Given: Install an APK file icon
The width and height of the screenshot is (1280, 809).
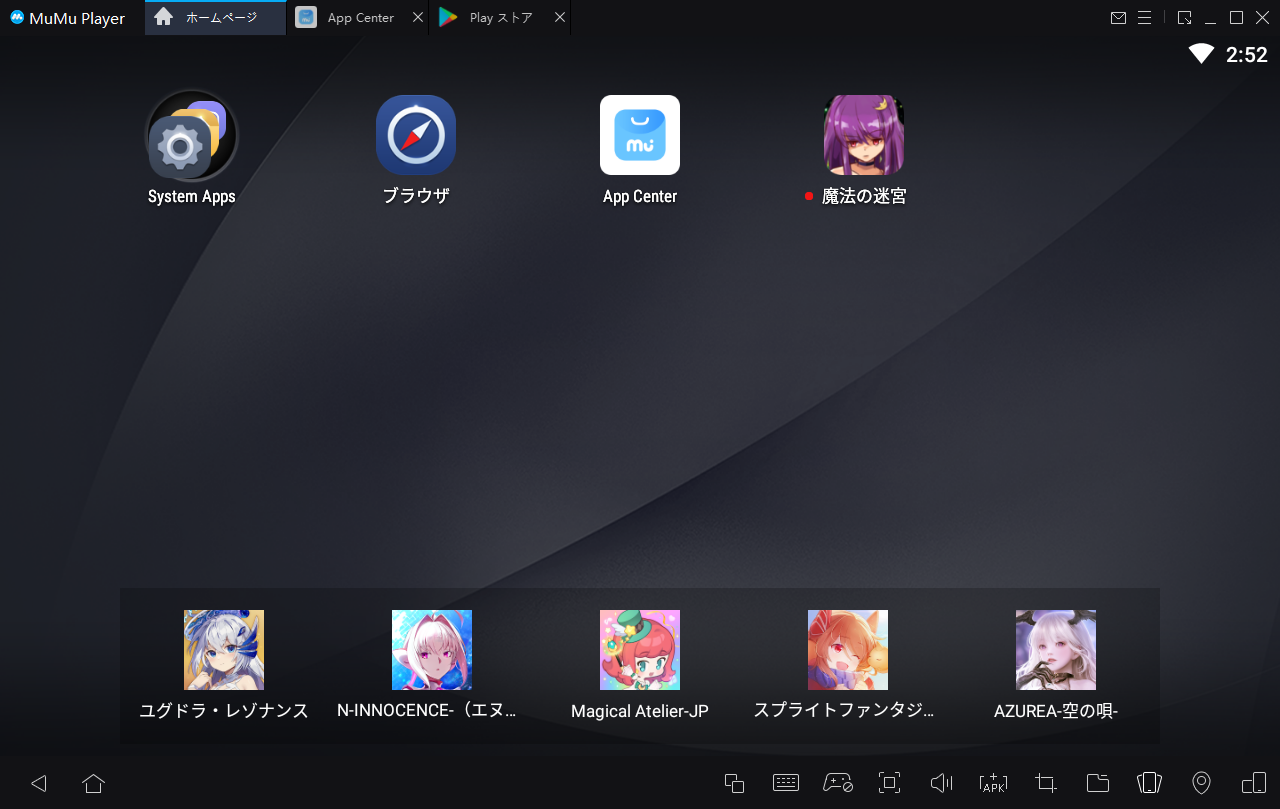Looking at the screenshot, I should tap(994, 783).
